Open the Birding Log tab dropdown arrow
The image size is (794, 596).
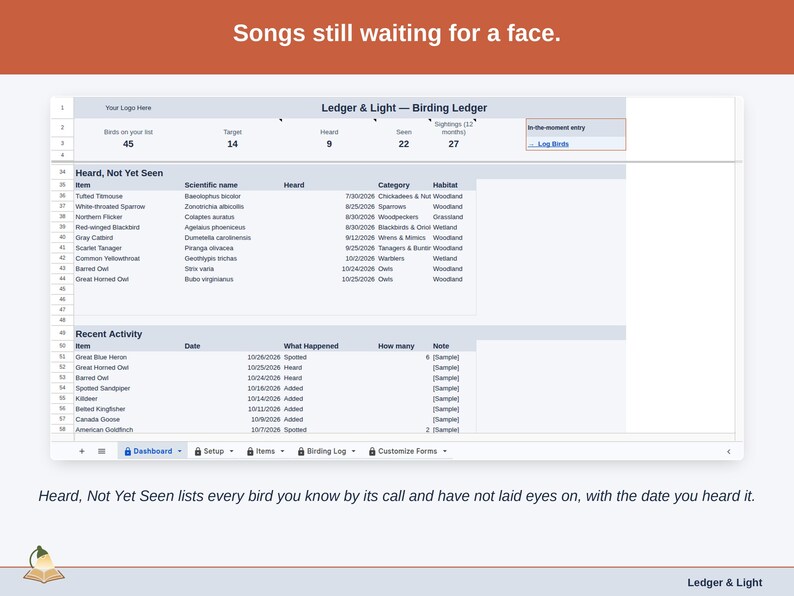pyautogui.click(x=353, y=451)
